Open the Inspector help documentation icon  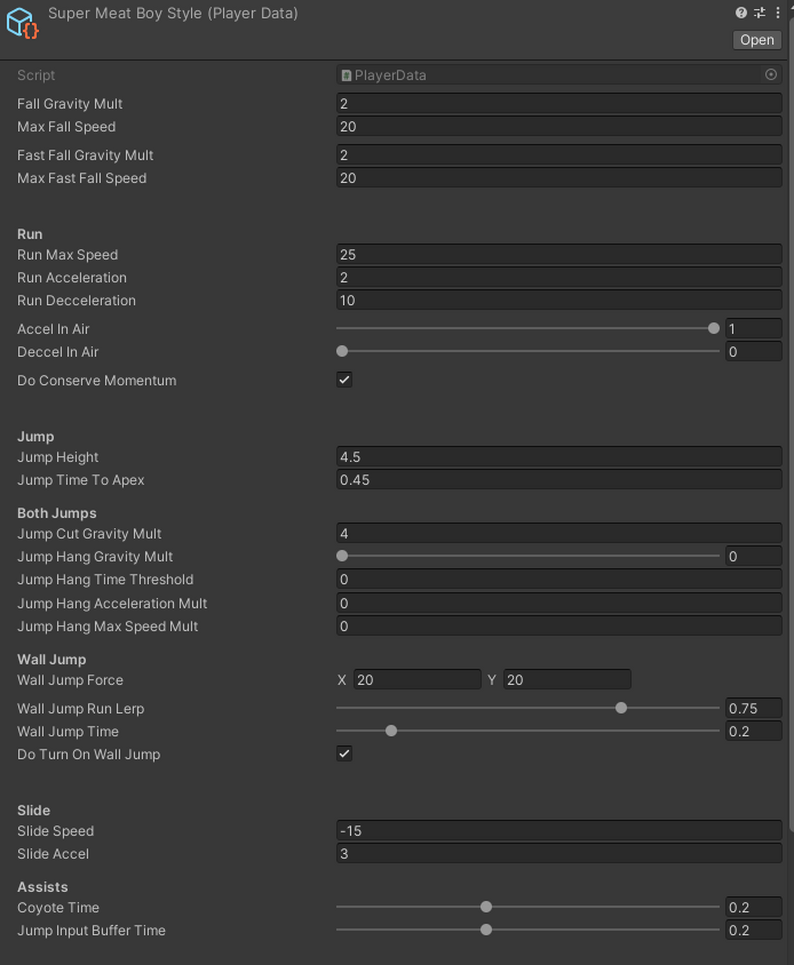coord(740,12)
